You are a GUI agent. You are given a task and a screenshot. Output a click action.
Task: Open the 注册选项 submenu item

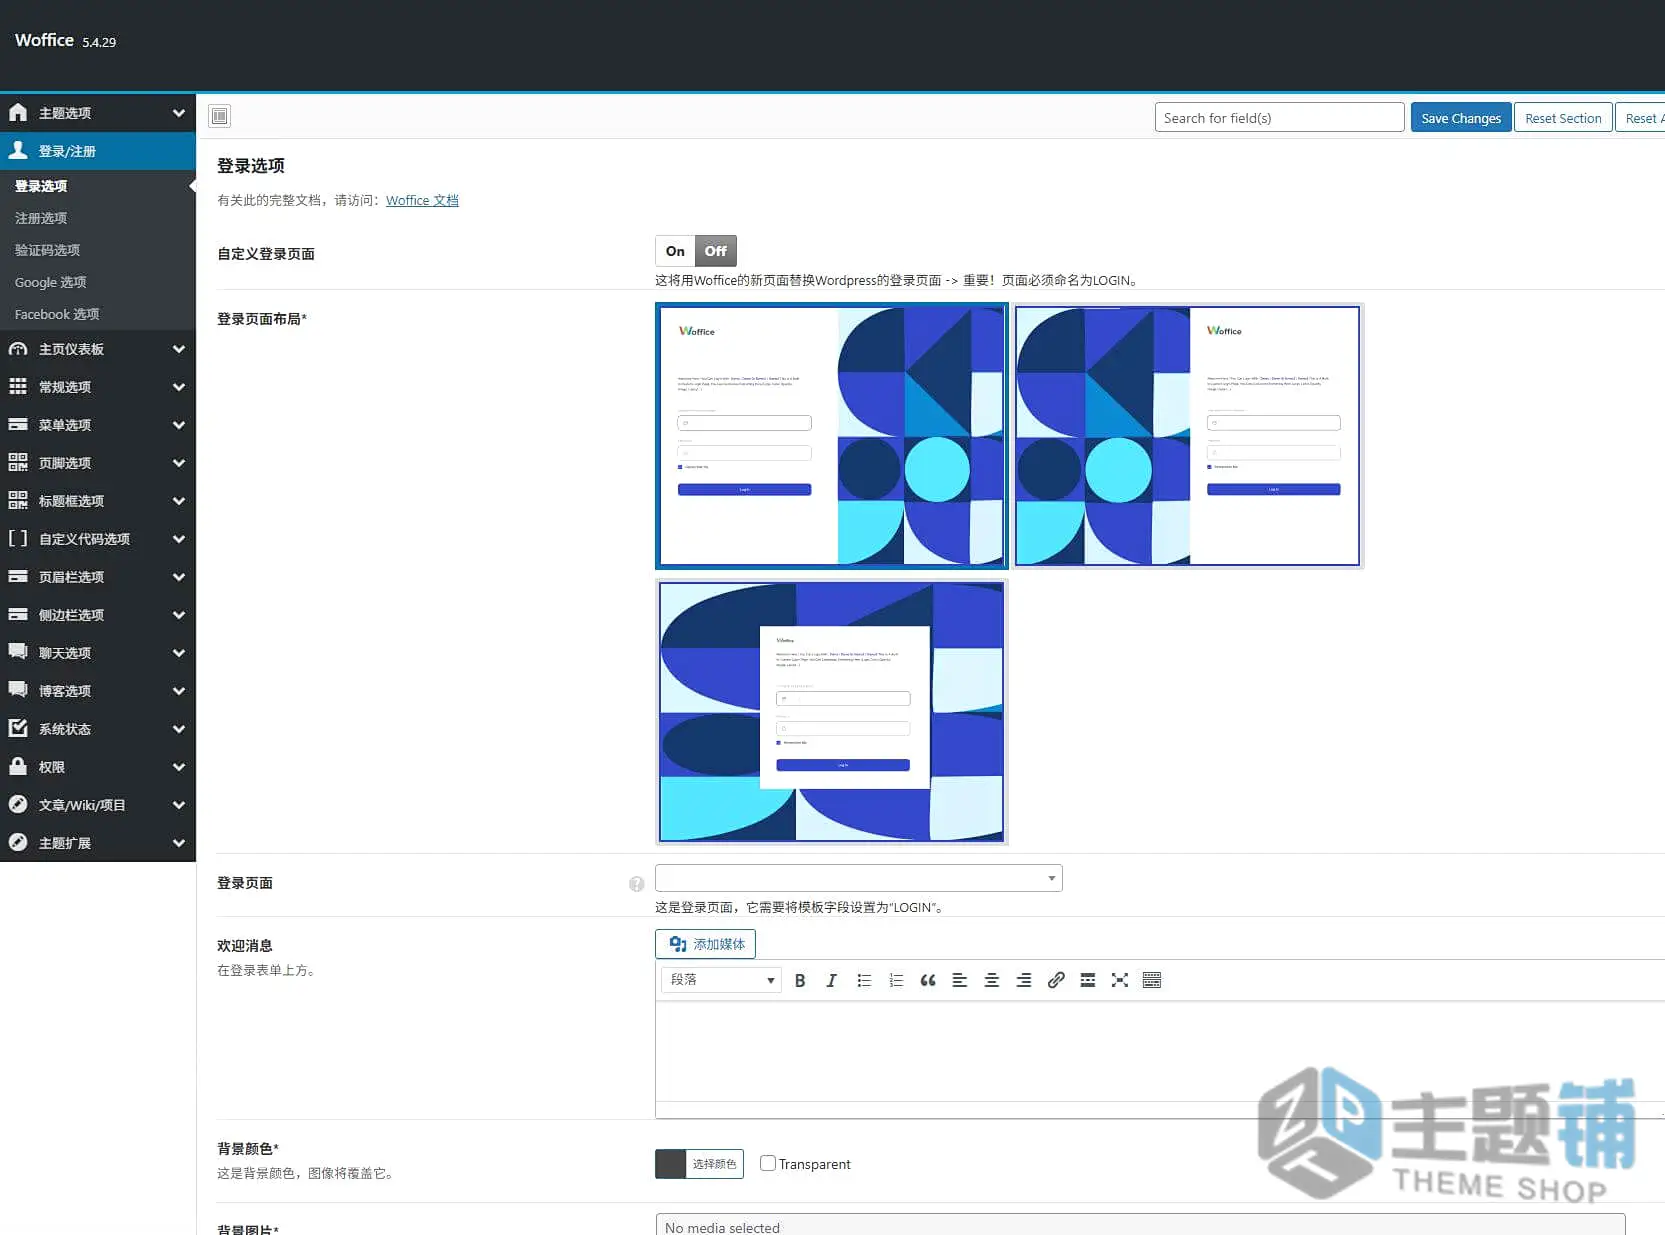pos(41,218)
